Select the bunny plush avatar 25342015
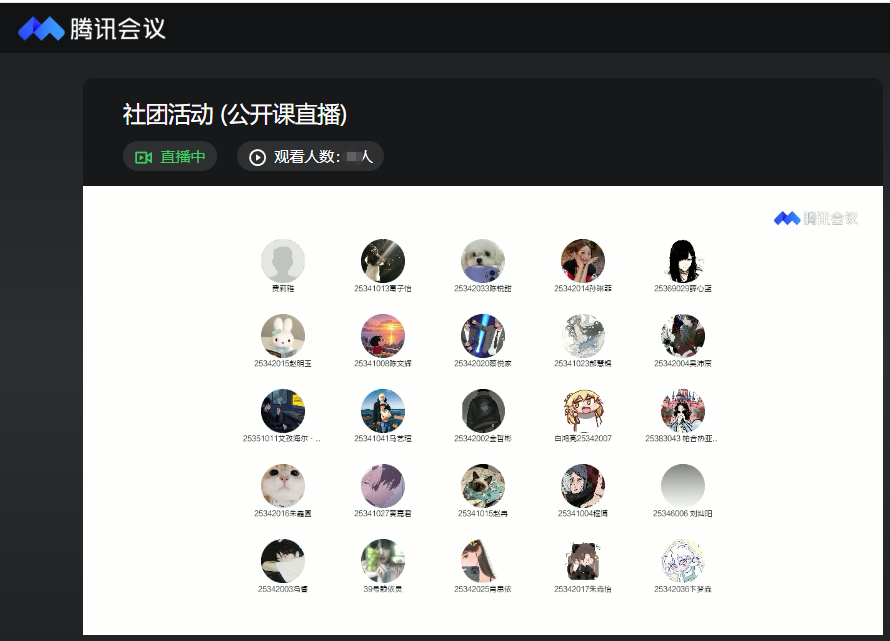 pyautogui.click(x=283, y=336)
